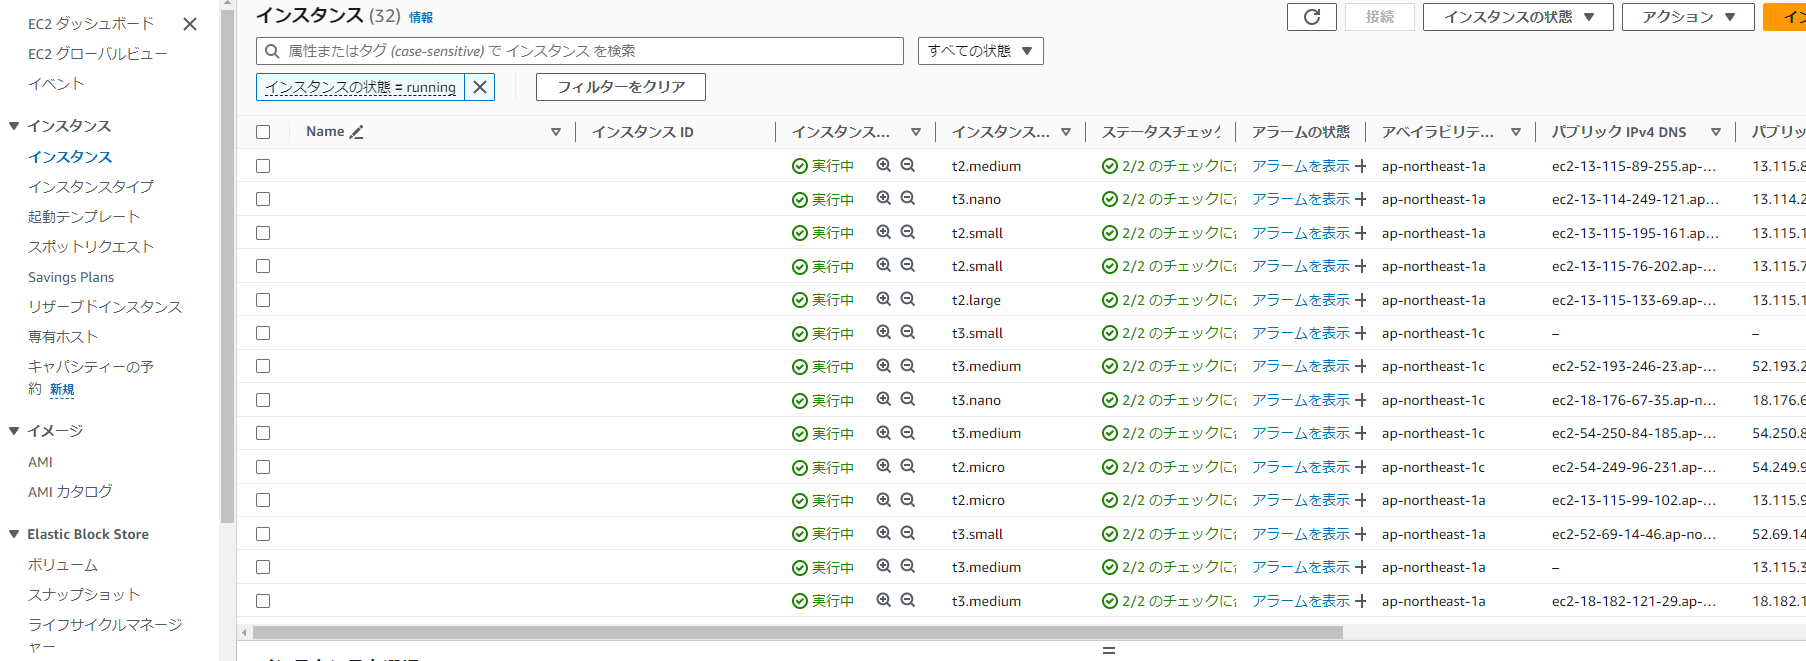
Task: Click zoom-in icon on t2.large row
Action: pos(883,299)
